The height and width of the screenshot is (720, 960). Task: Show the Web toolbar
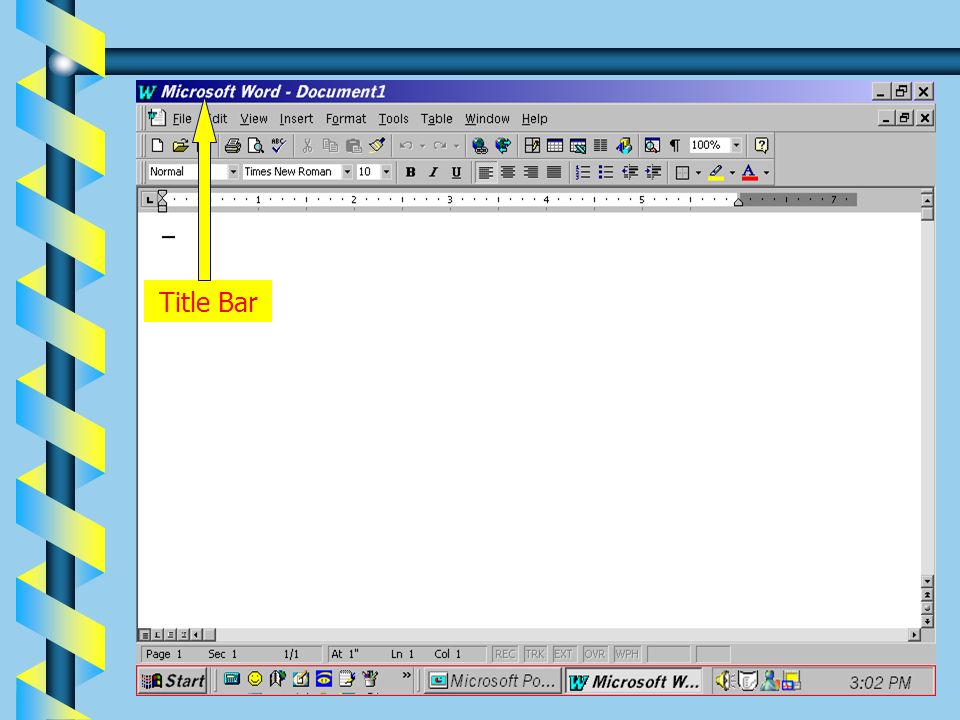503,146
